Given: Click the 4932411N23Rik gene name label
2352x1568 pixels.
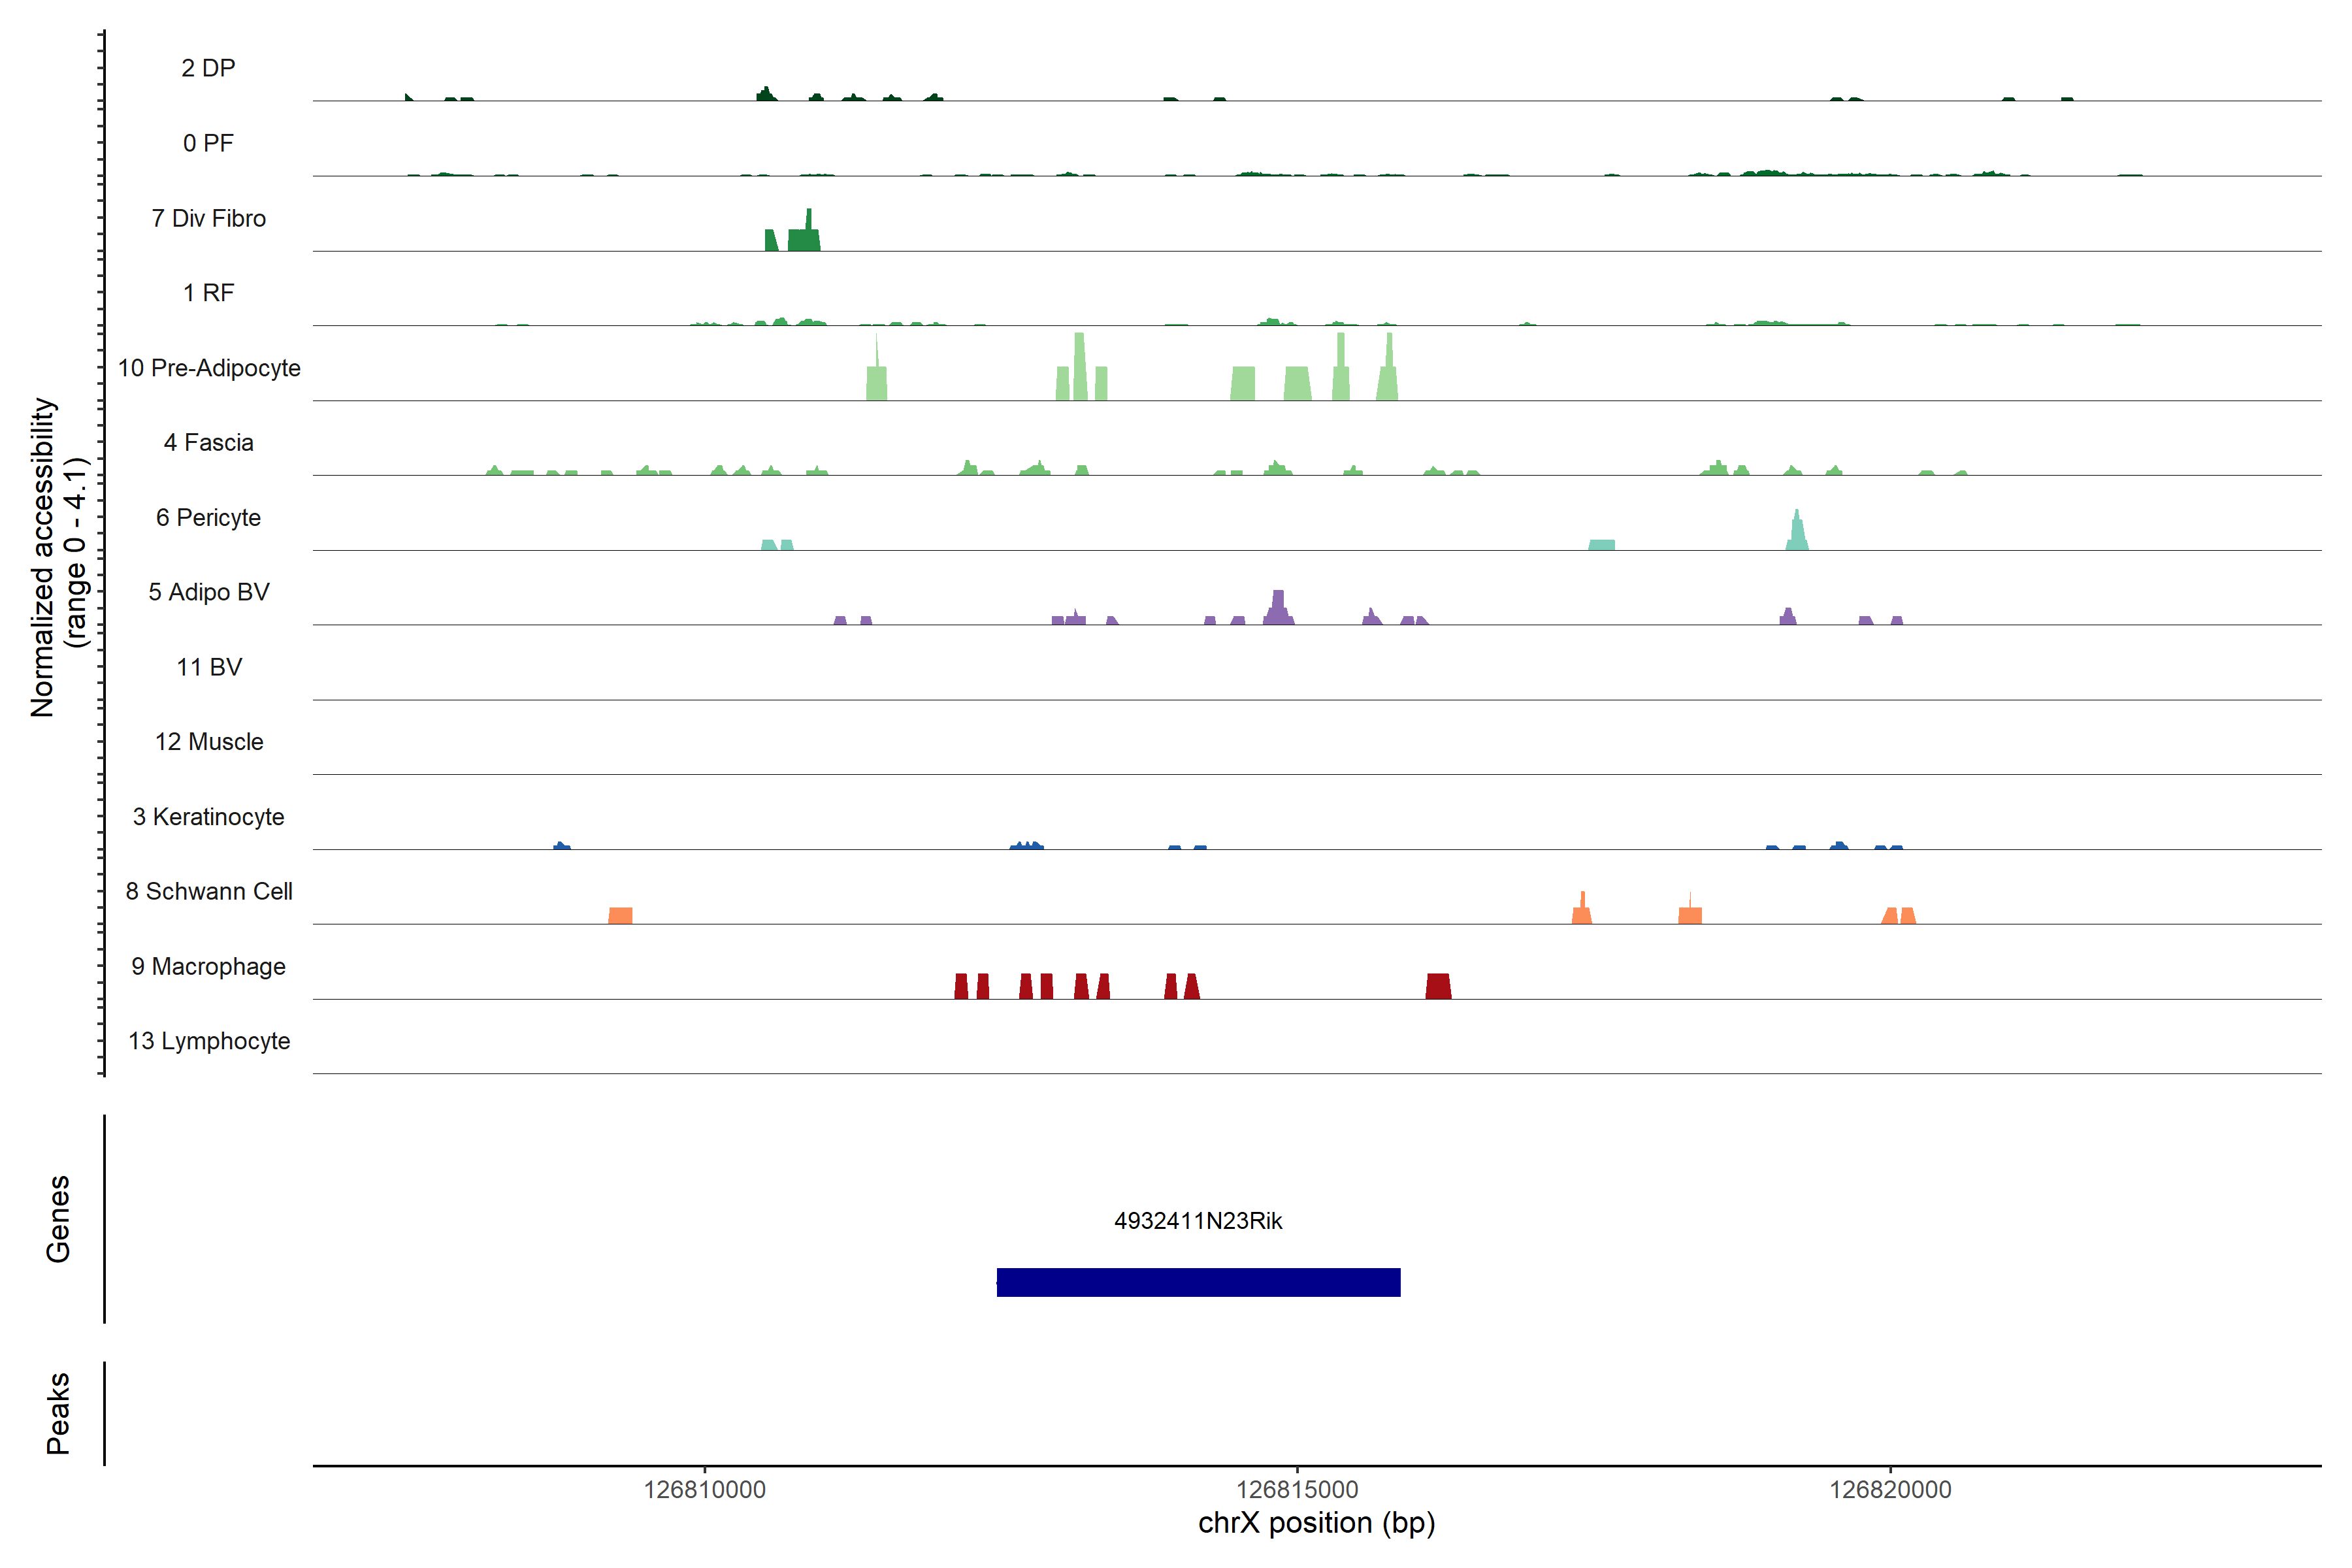Looking at the screenshot, I should (x=1198, y=1221).
